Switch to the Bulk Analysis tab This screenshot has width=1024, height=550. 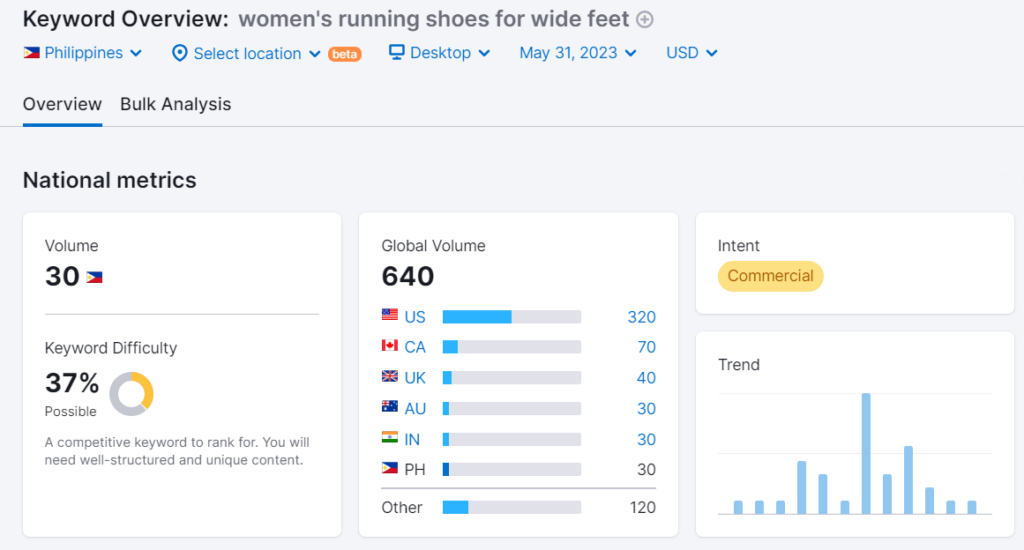click(175, 104)
